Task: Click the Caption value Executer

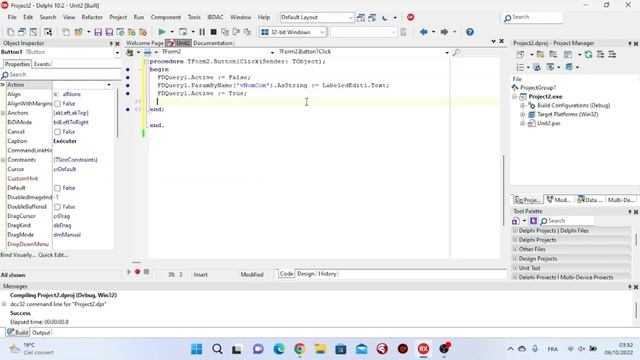Action: [x=65, y=141]
